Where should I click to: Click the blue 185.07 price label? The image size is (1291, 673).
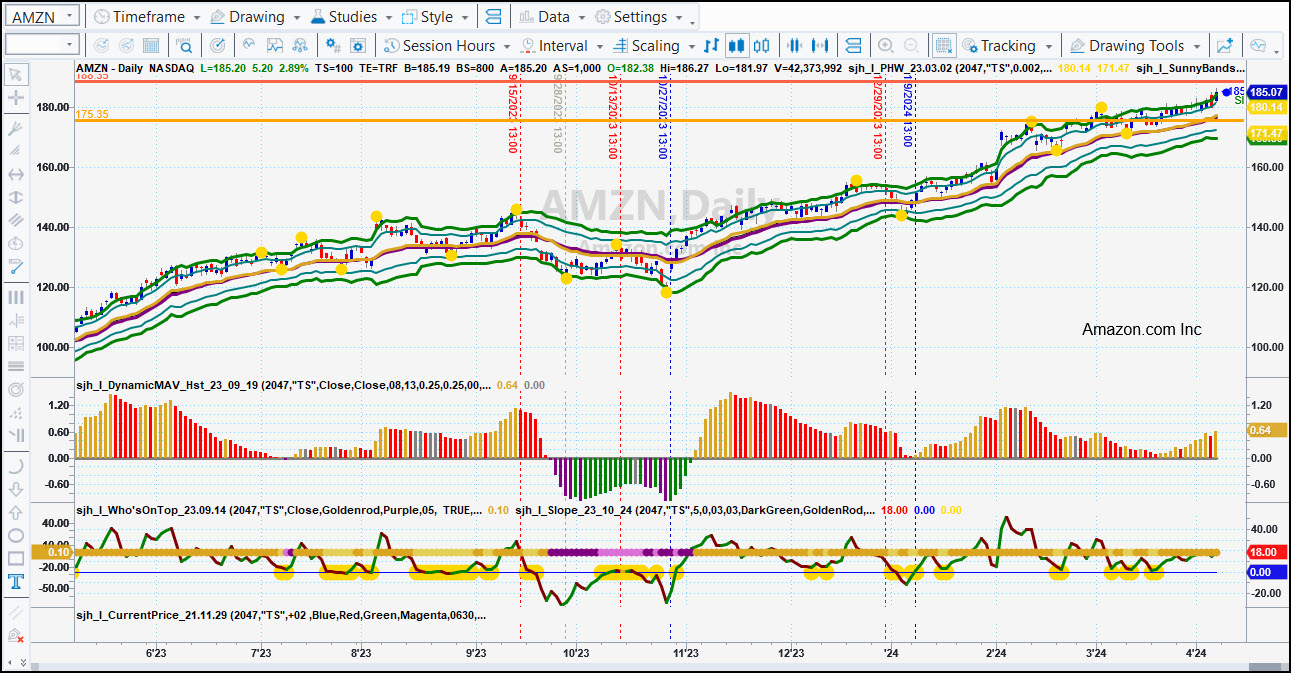point(1266,92)
